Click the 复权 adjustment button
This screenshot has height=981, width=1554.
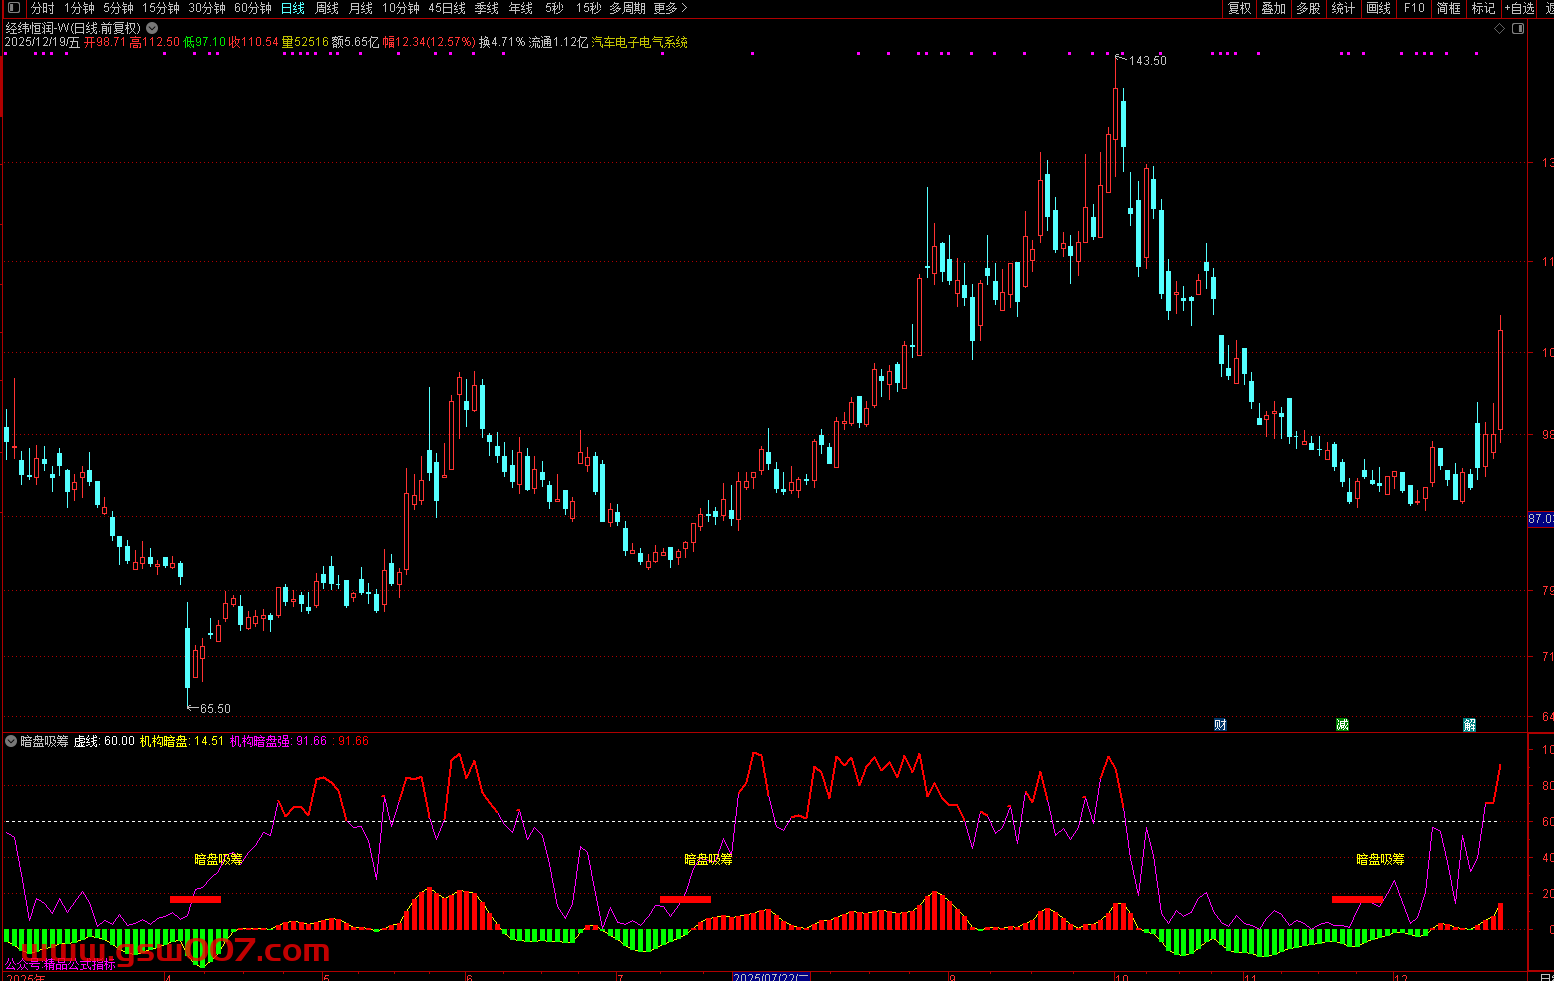tap(1239, 8)
